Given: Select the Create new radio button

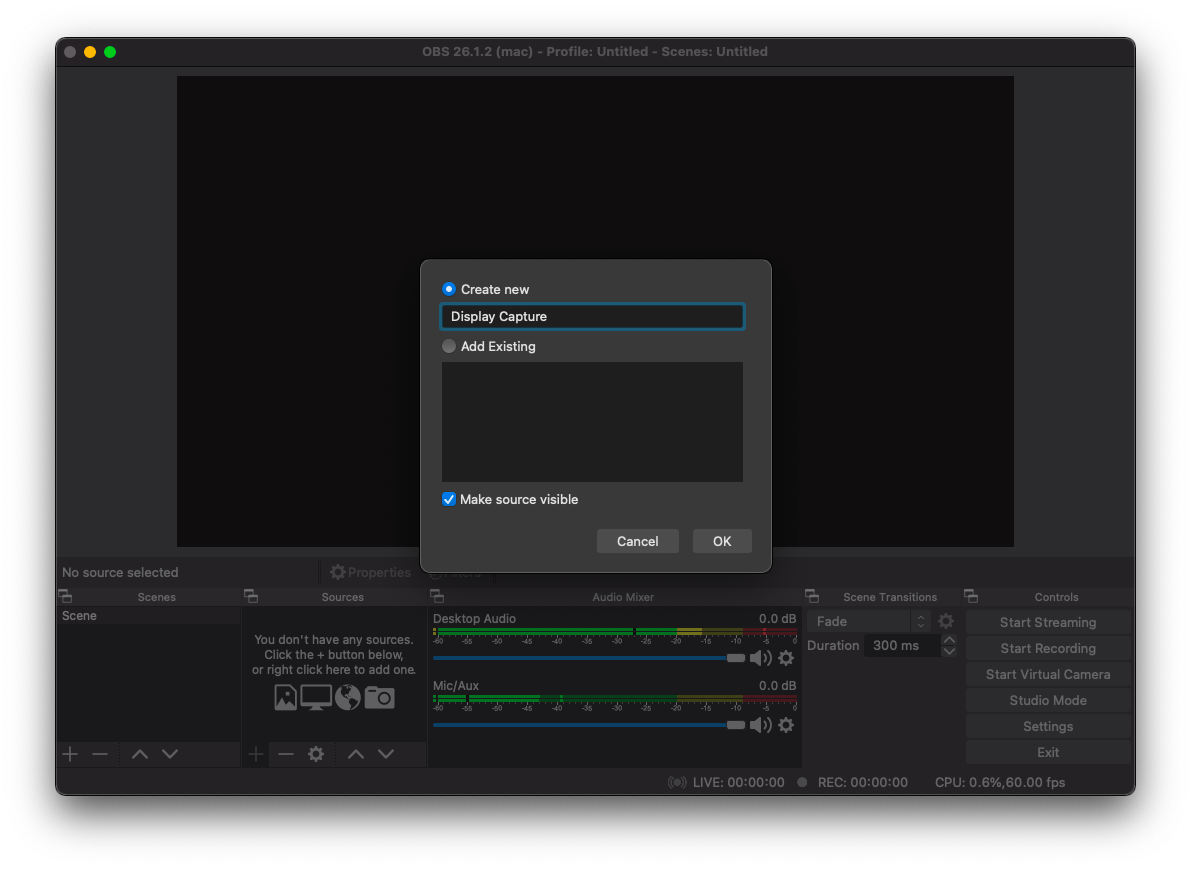Looking at the screenshot, I should pos(449,289).
